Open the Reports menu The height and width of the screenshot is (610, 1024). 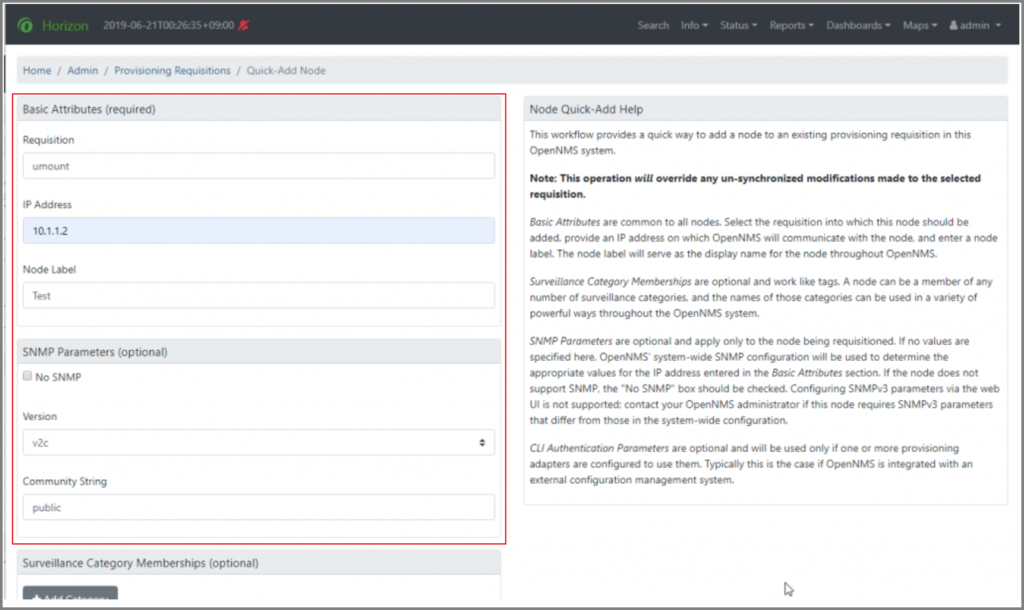[792, 25]
